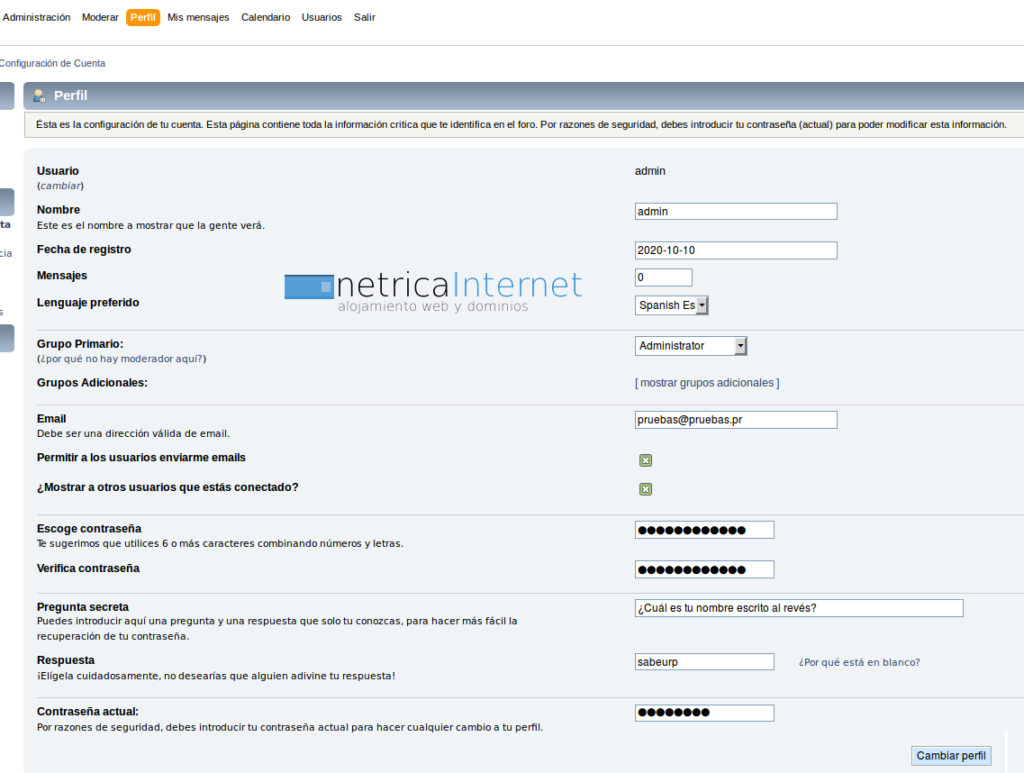Open the Administración menu
The image size is (1024, 773).
tap(37, 17)
